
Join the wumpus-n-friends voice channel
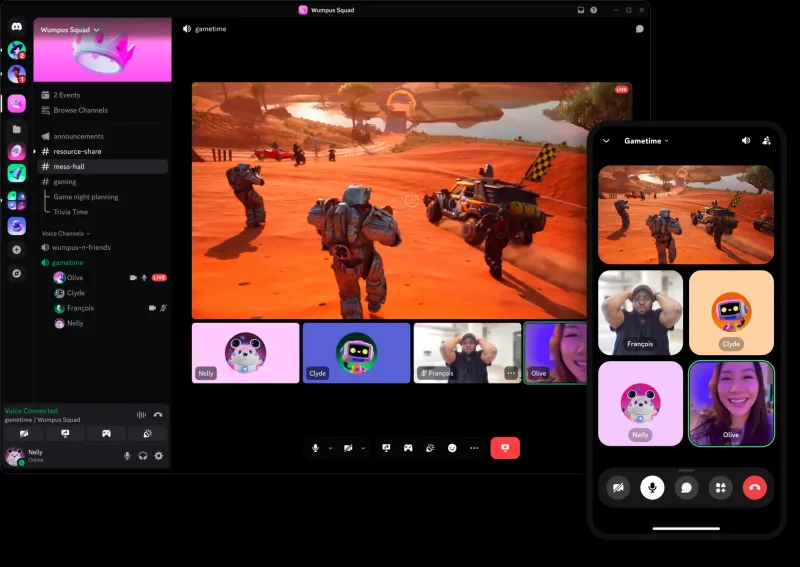pyautogui.click(x=103, y=248)
